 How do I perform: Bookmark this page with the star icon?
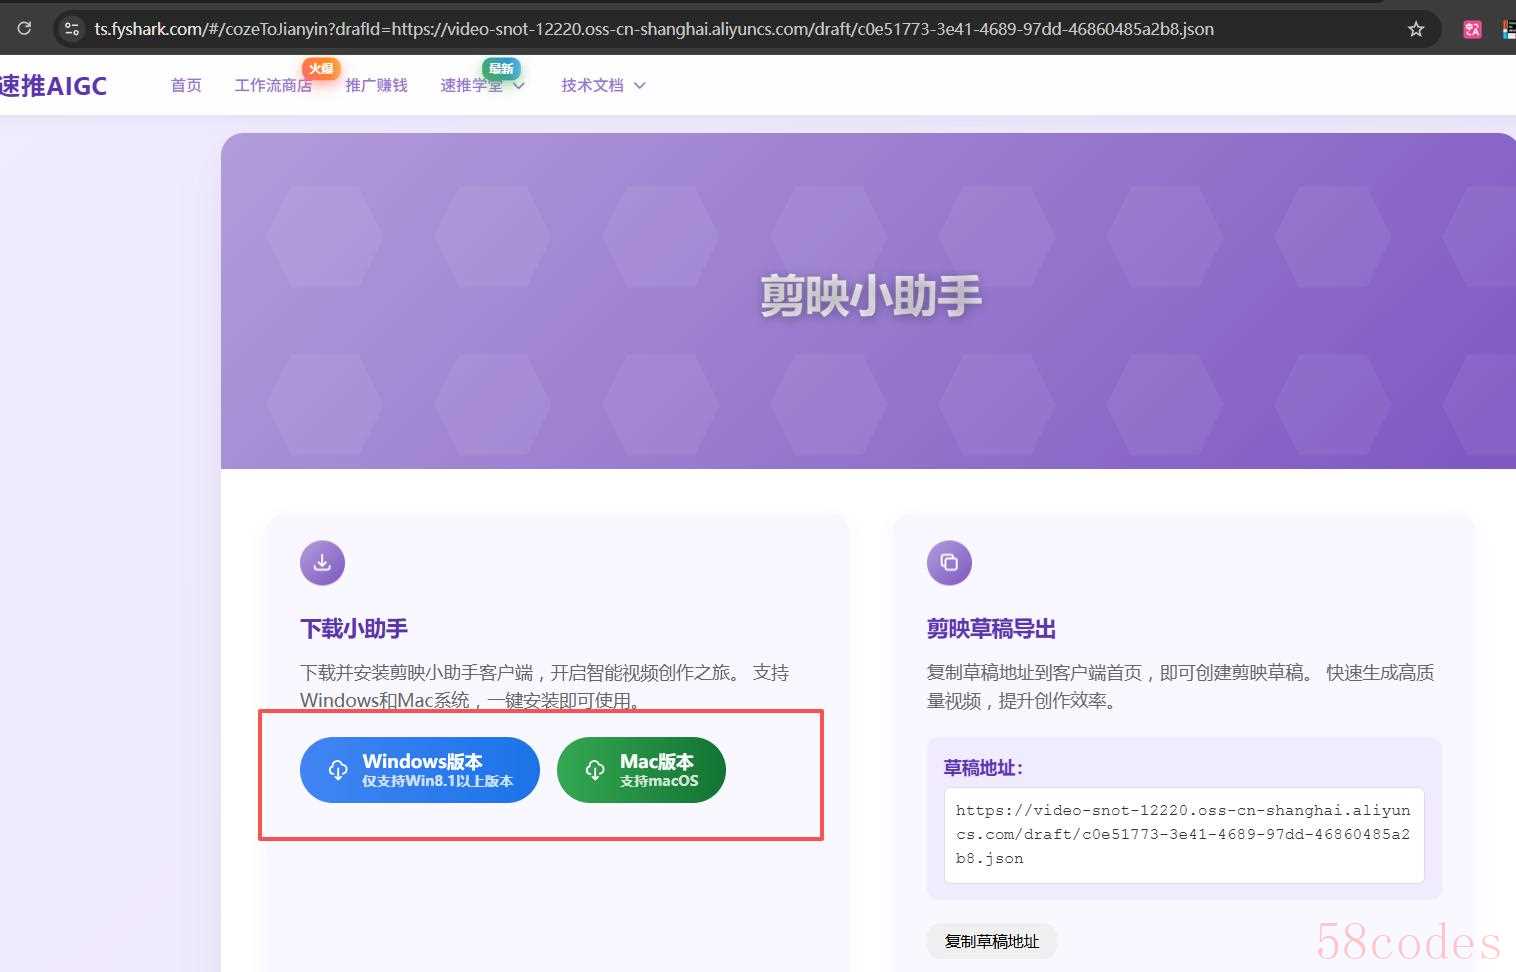[1416, 29]
